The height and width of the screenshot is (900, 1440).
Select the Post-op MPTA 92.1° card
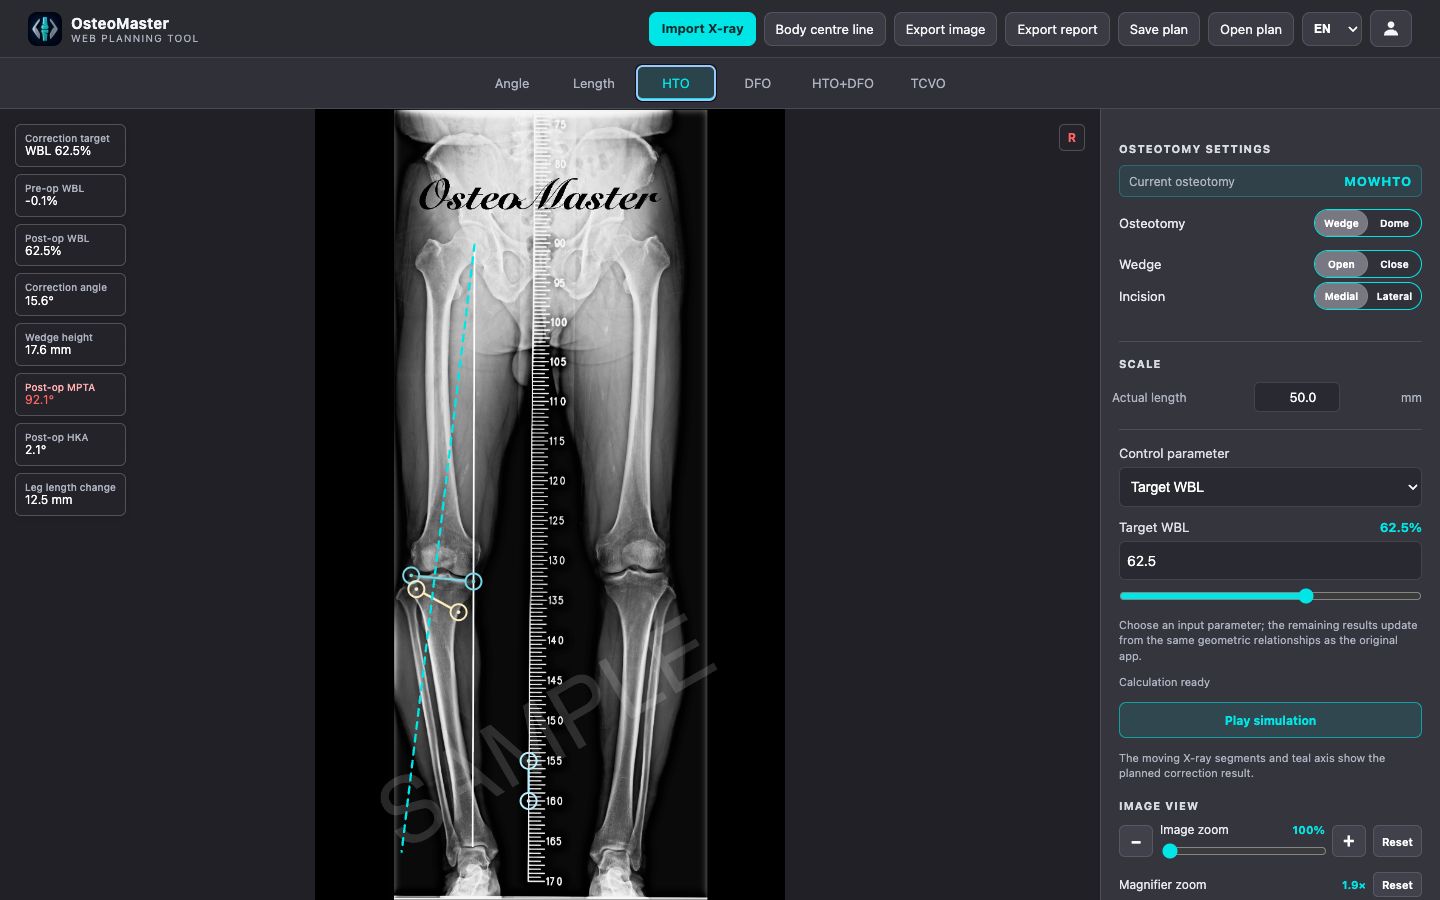pos(70,394)
